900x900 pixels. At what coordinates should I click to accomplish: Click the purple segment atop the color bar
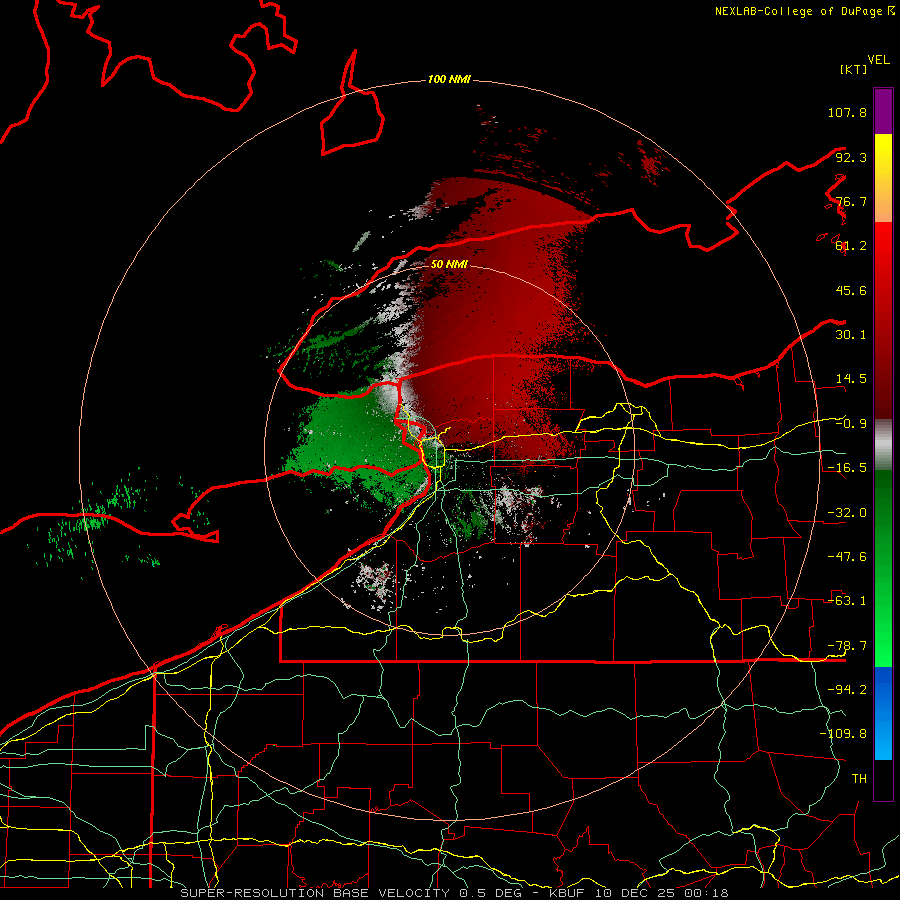click(x=883, y=111)
